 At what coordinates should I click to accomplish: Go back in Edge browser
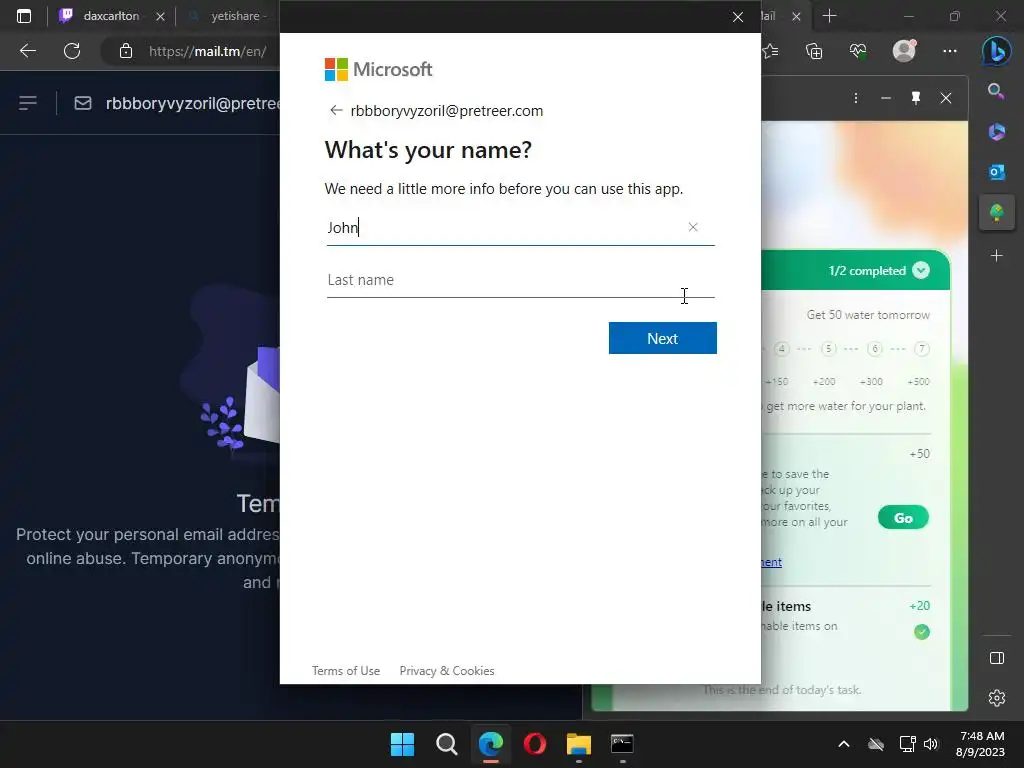pos(28,51)
